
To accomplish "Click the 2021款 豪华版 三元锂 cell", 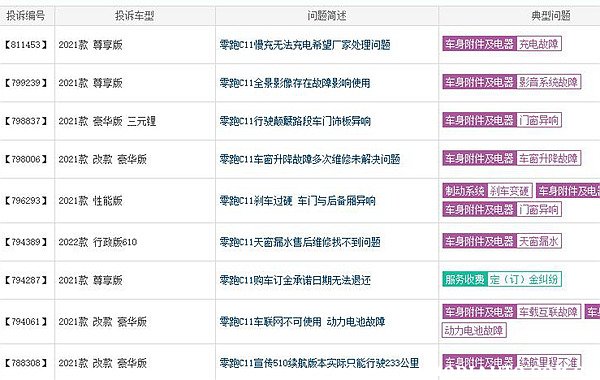I will pyautogui.click(x=107, y=121).
